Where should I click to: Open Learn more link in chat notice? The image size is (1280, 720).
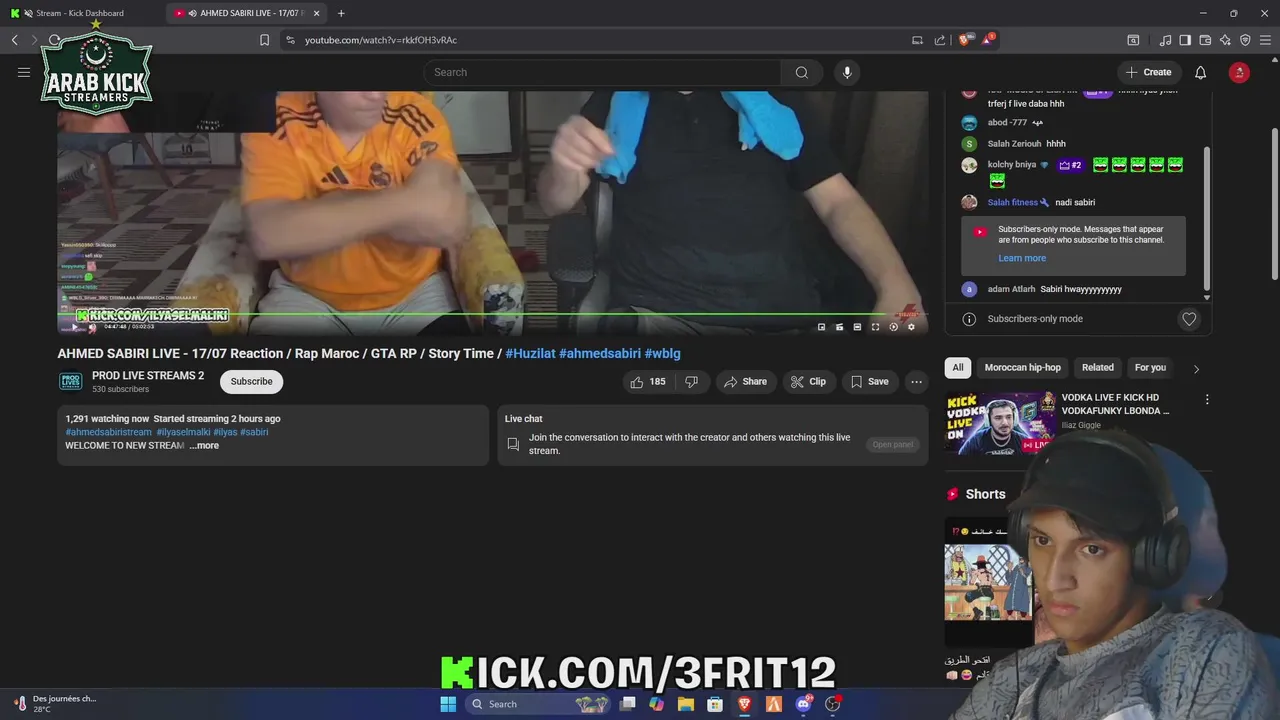coord(1022,258)
